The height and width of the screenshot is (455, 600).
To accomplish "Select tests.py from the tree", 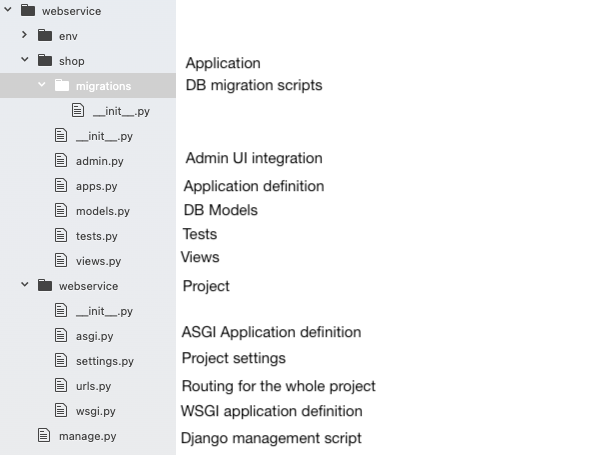I will (96, 236).
